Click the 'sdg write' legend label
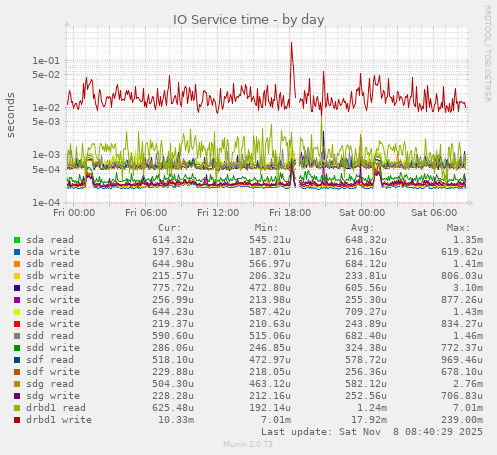 pos(53,396)
